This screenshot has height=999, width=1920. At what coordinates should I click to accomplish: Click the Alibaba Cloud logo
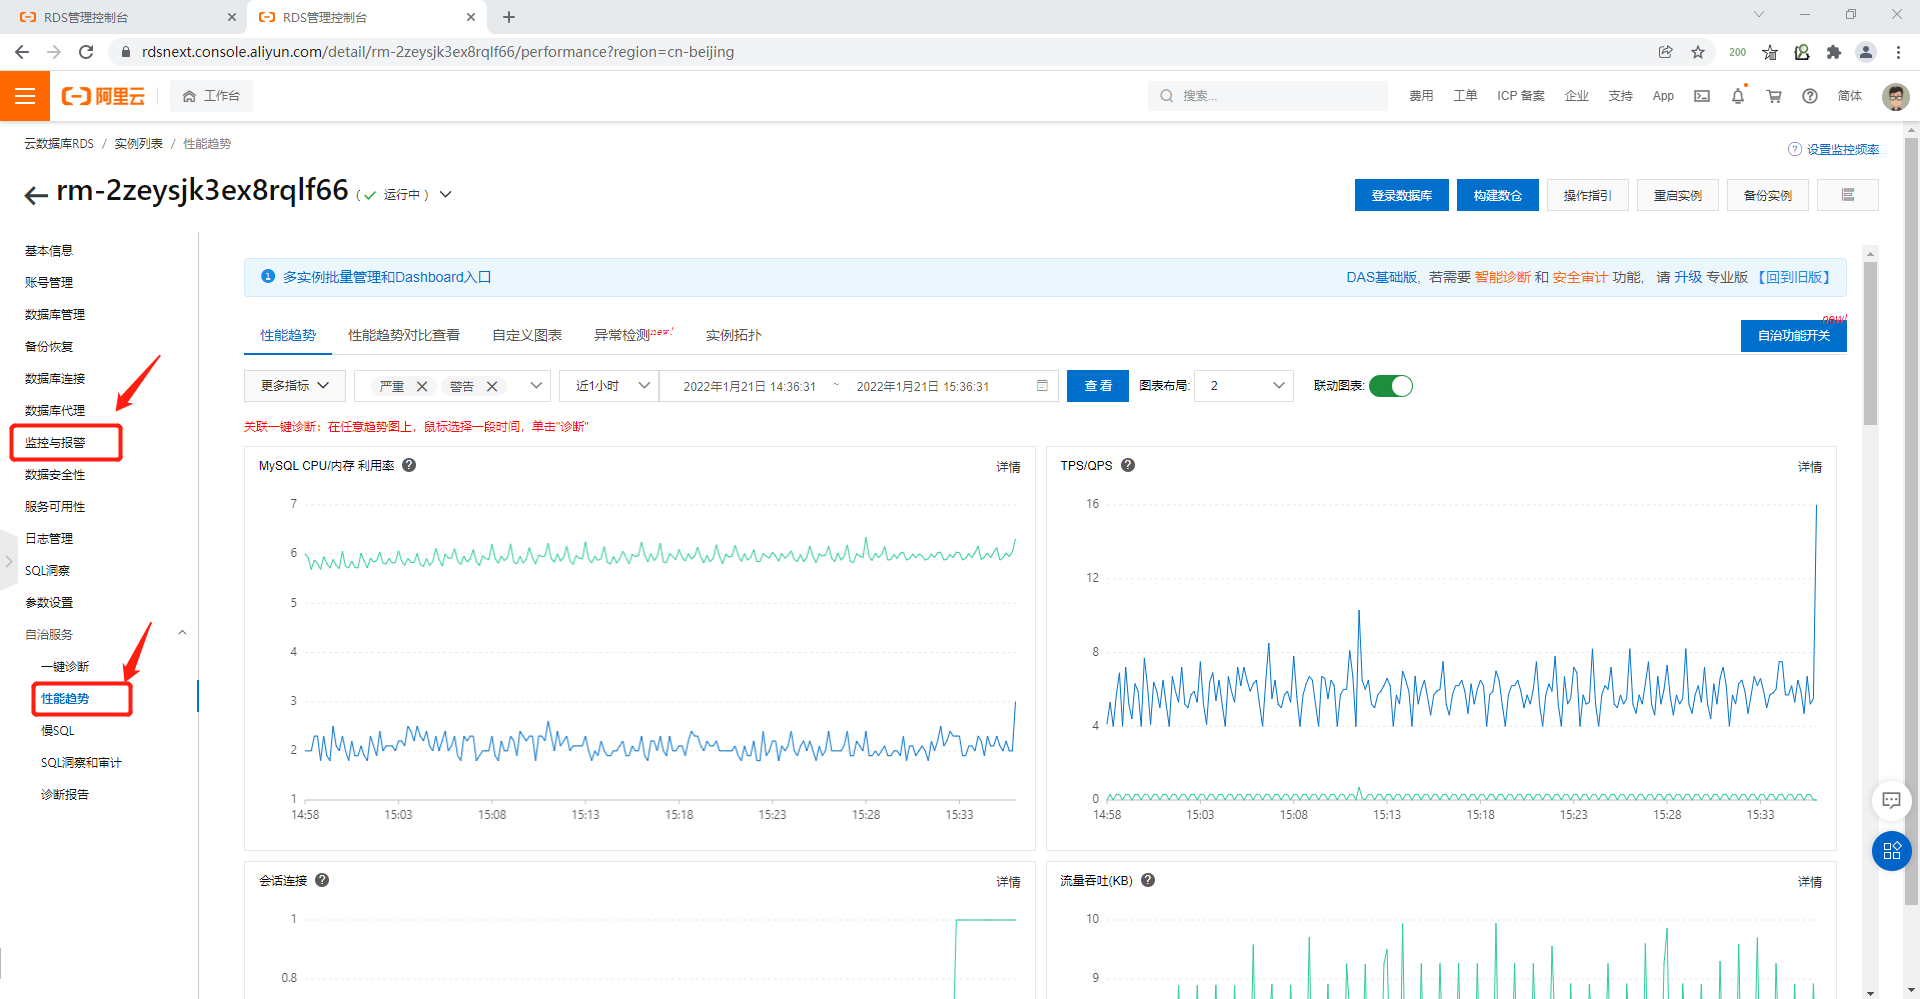(x=103, y=96)
